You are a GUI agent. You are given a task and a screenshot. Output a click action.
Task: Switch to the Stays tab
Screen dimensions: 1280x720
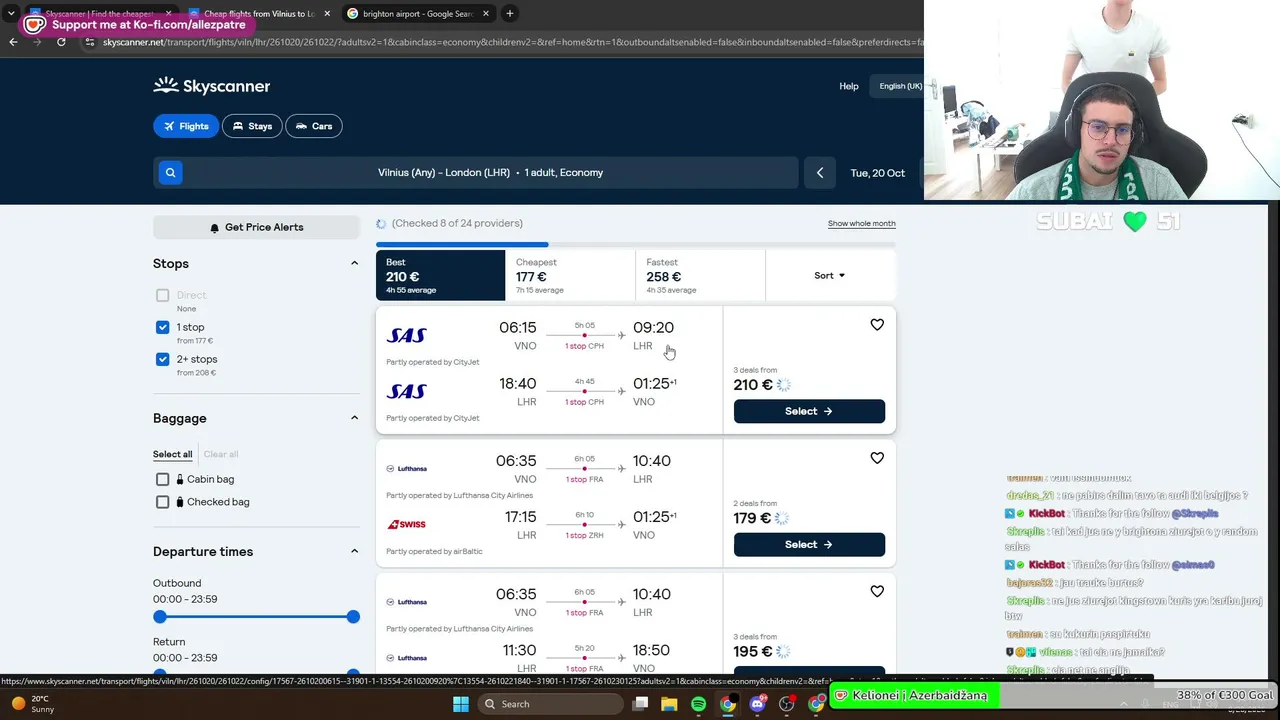click(x=252, y=126)
